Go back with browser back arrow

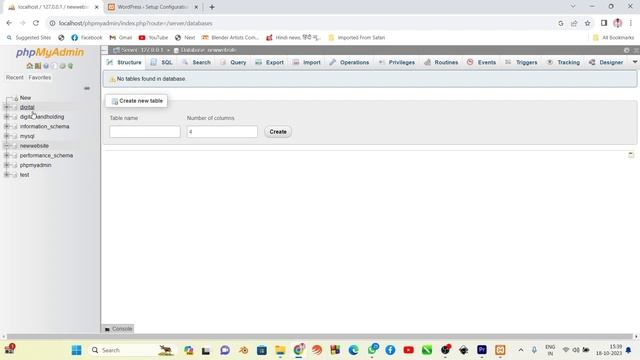coord(9,23)
